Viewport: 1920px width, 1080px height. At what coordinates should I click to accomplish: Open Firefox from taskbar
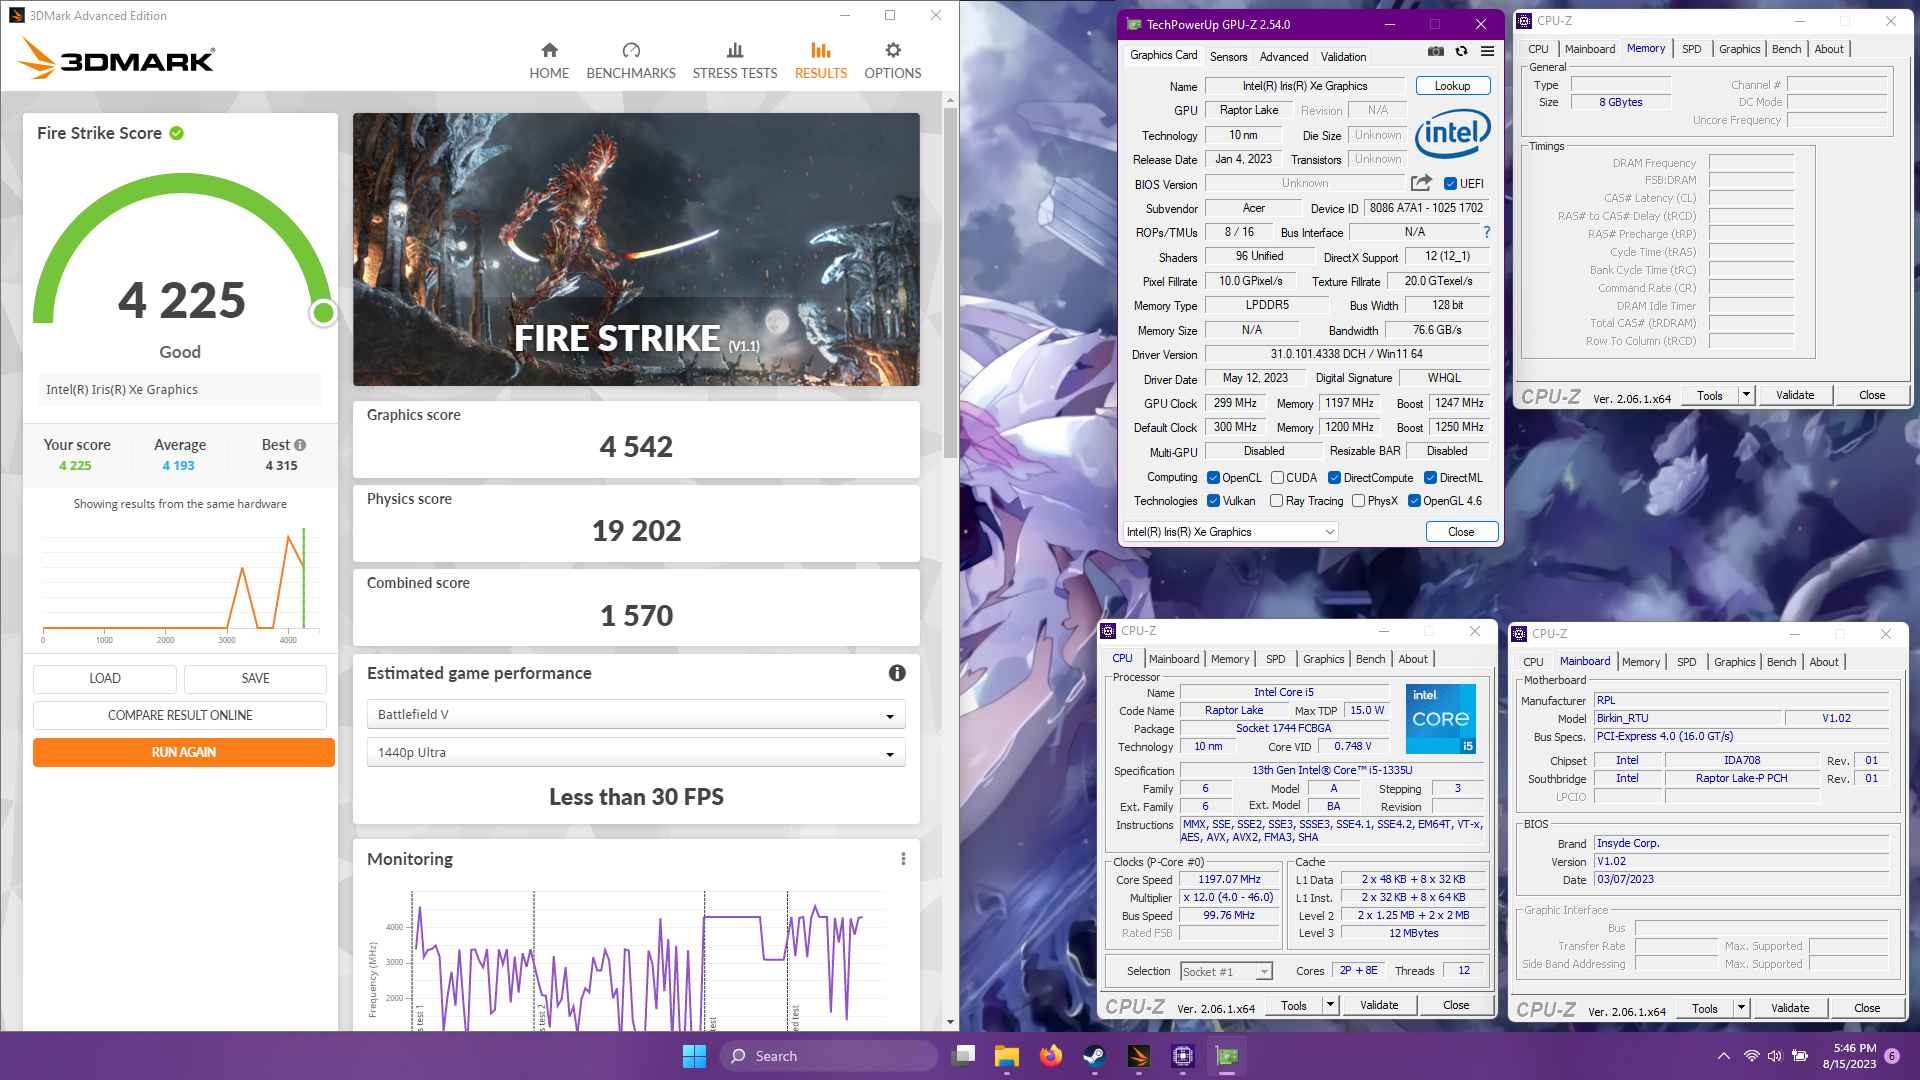tap(1051, 1056)
